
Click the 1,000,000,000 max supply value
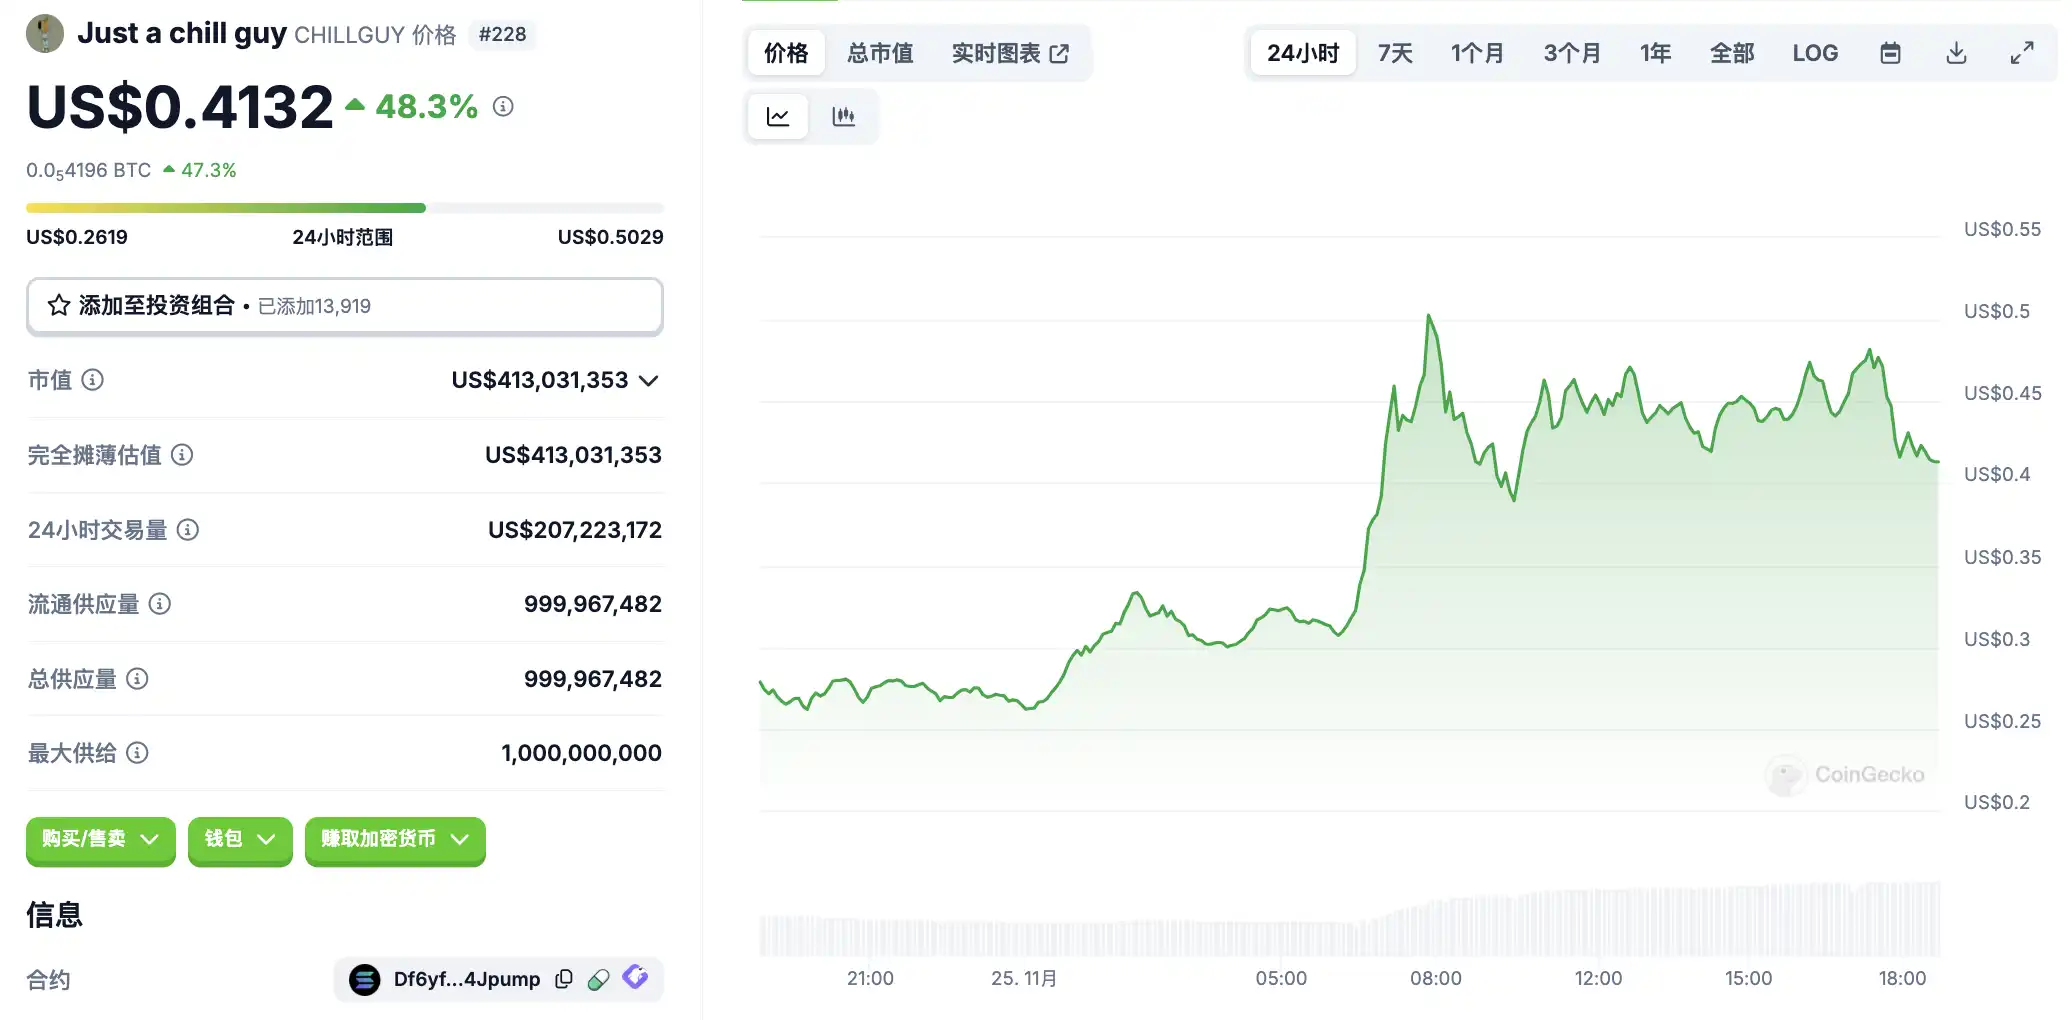click(581, 753)
